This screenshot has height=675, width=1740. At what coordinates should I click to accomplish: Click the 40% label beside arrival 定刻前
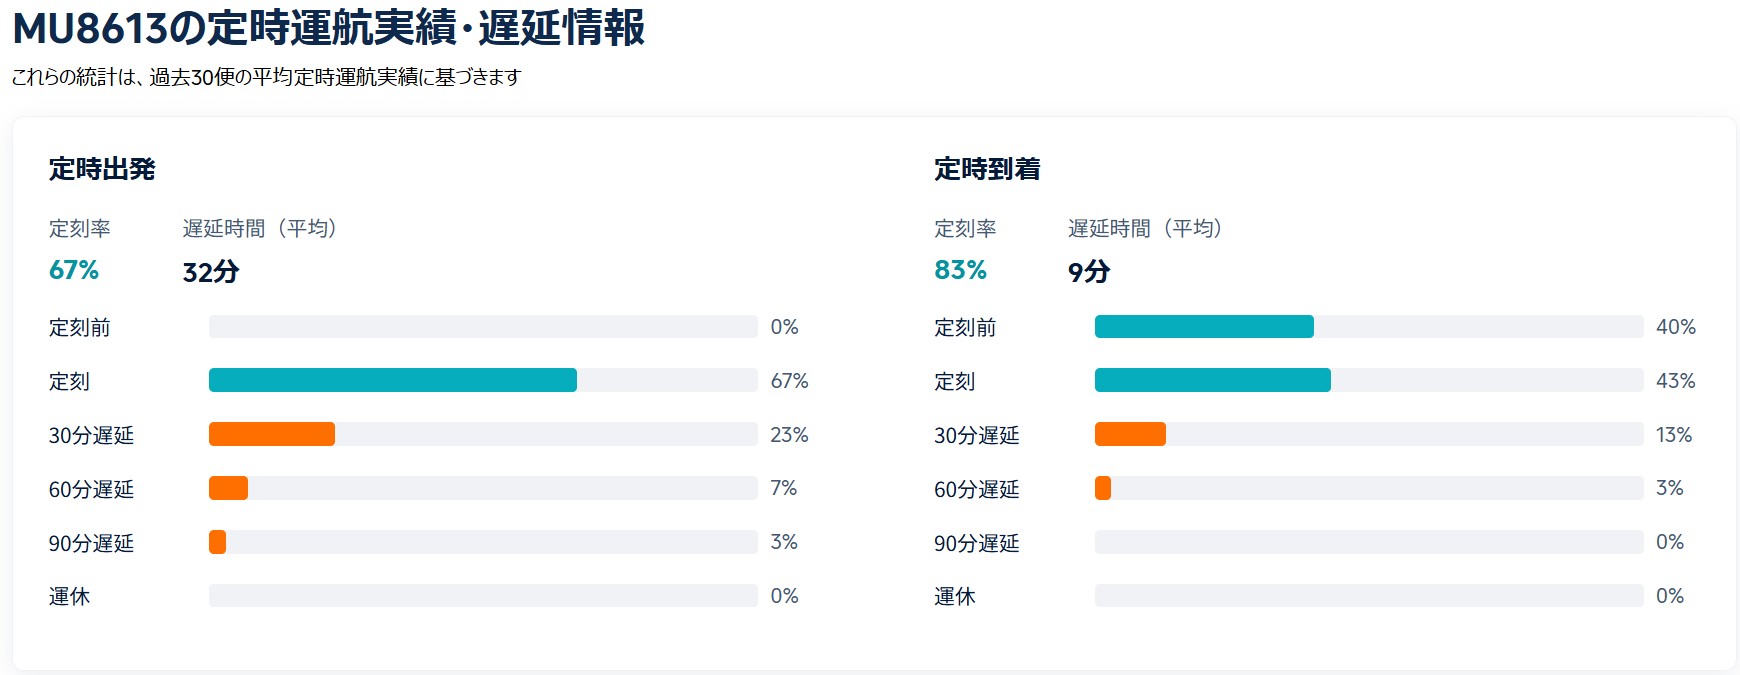pos(1676,327)
